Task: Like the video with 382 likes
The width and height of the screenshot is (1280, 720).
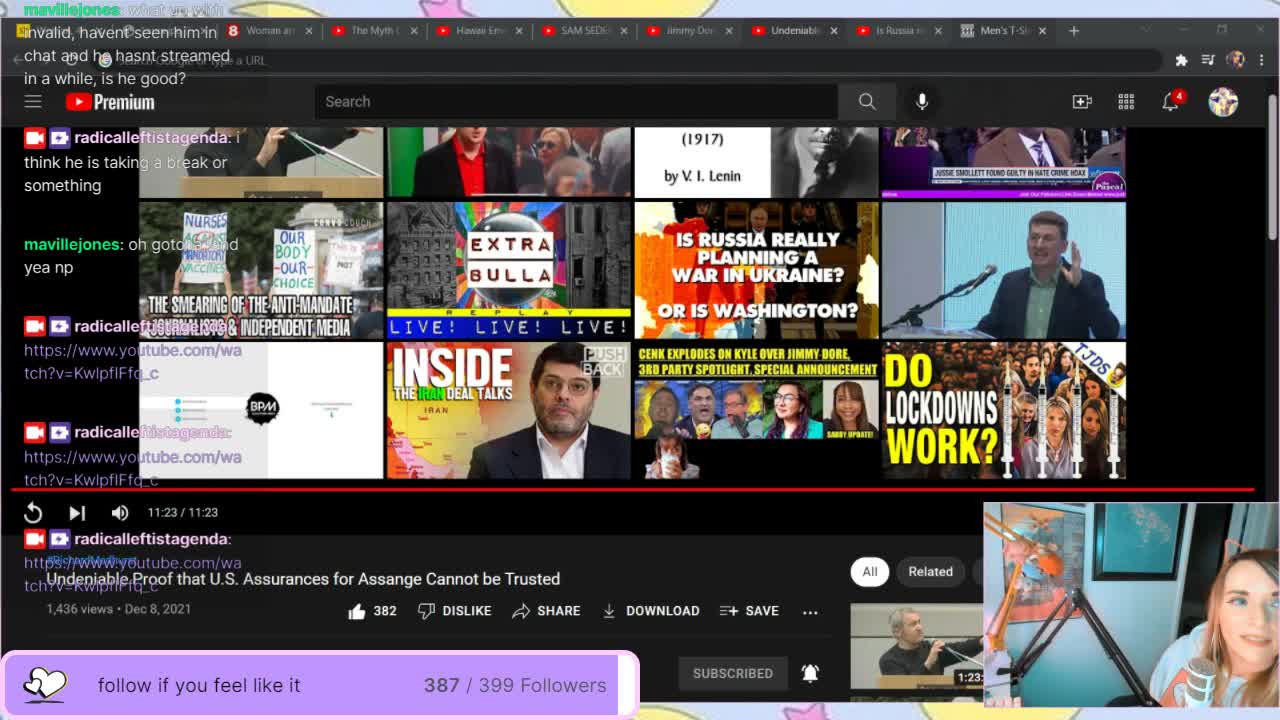Action: [371, 610]
